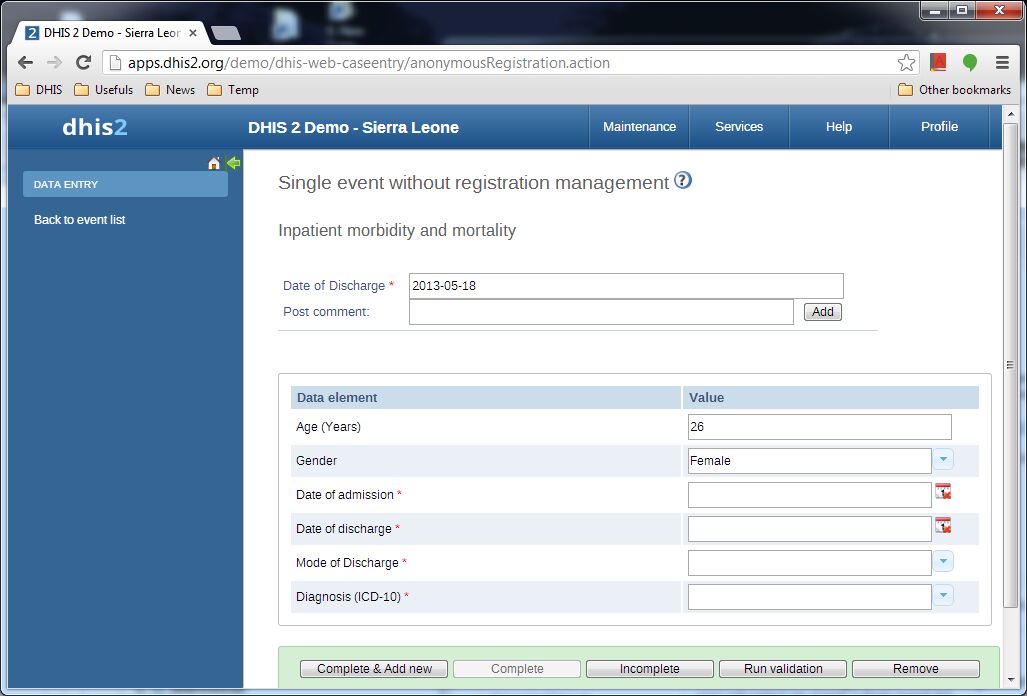Image resolution: width=1027 pixels, height=696 pixels.
Task: Open News bookmarks folder
Action: (170, 90)
